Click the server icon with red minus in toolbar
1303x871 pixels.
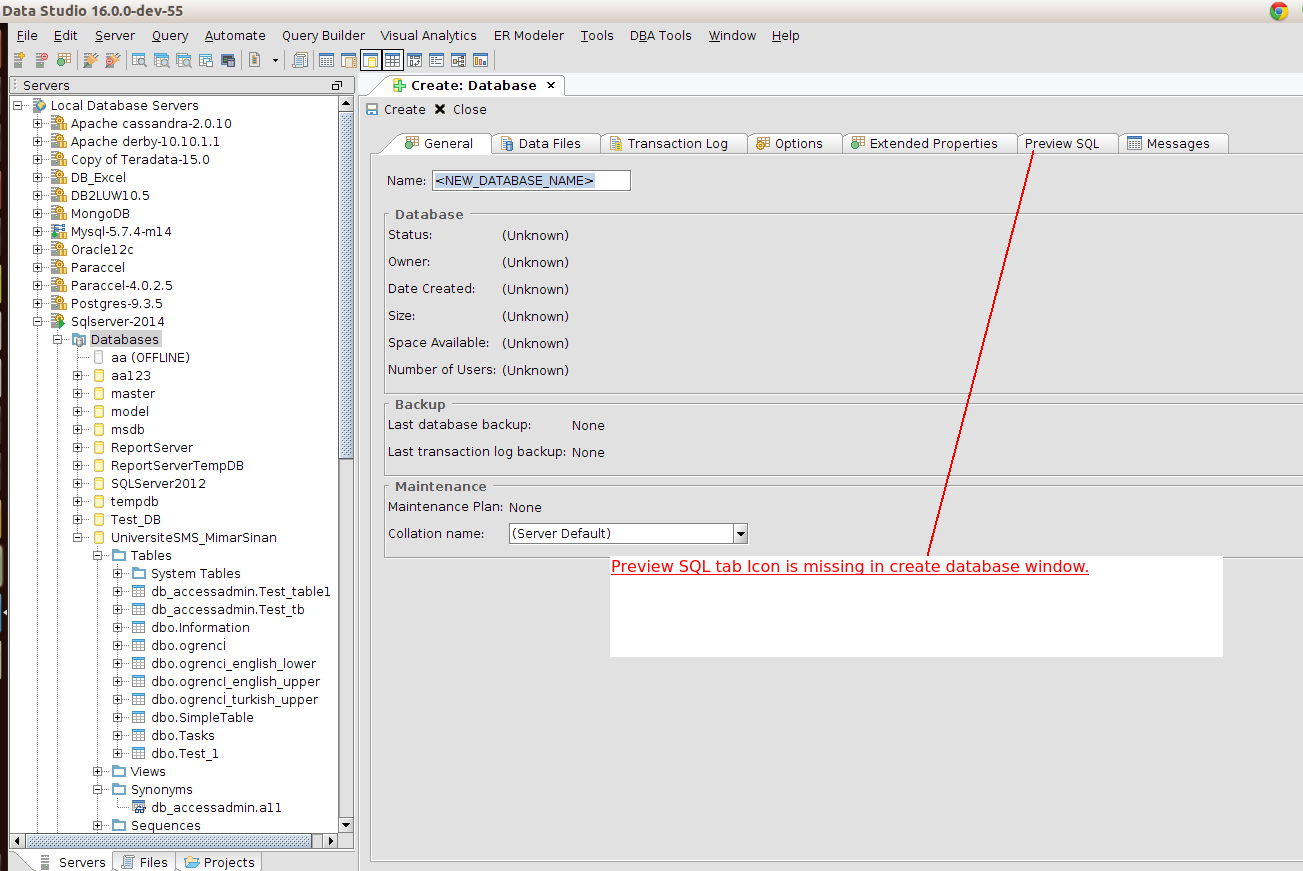(x=42, y=60)
